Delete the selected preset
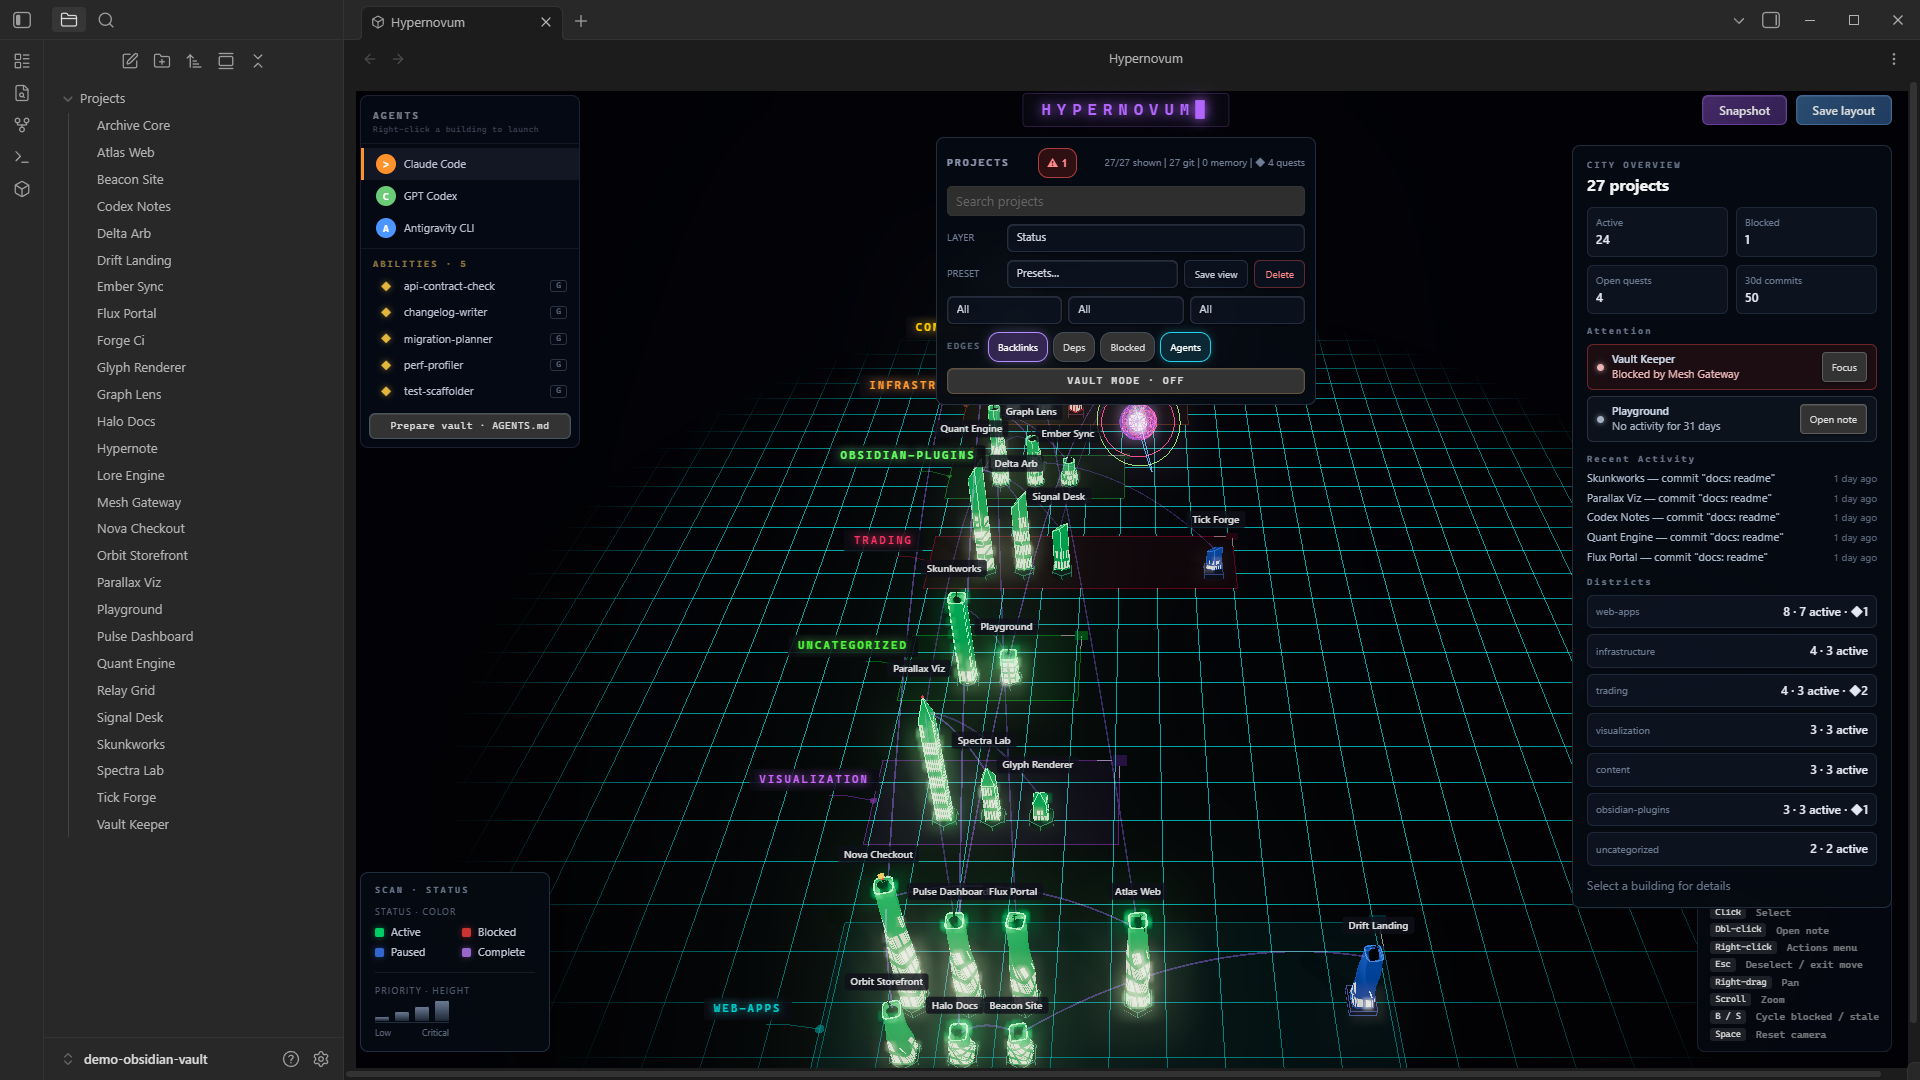Image resolution: width=1920 pixels, height=1080 pixels. pos(1279,274)
